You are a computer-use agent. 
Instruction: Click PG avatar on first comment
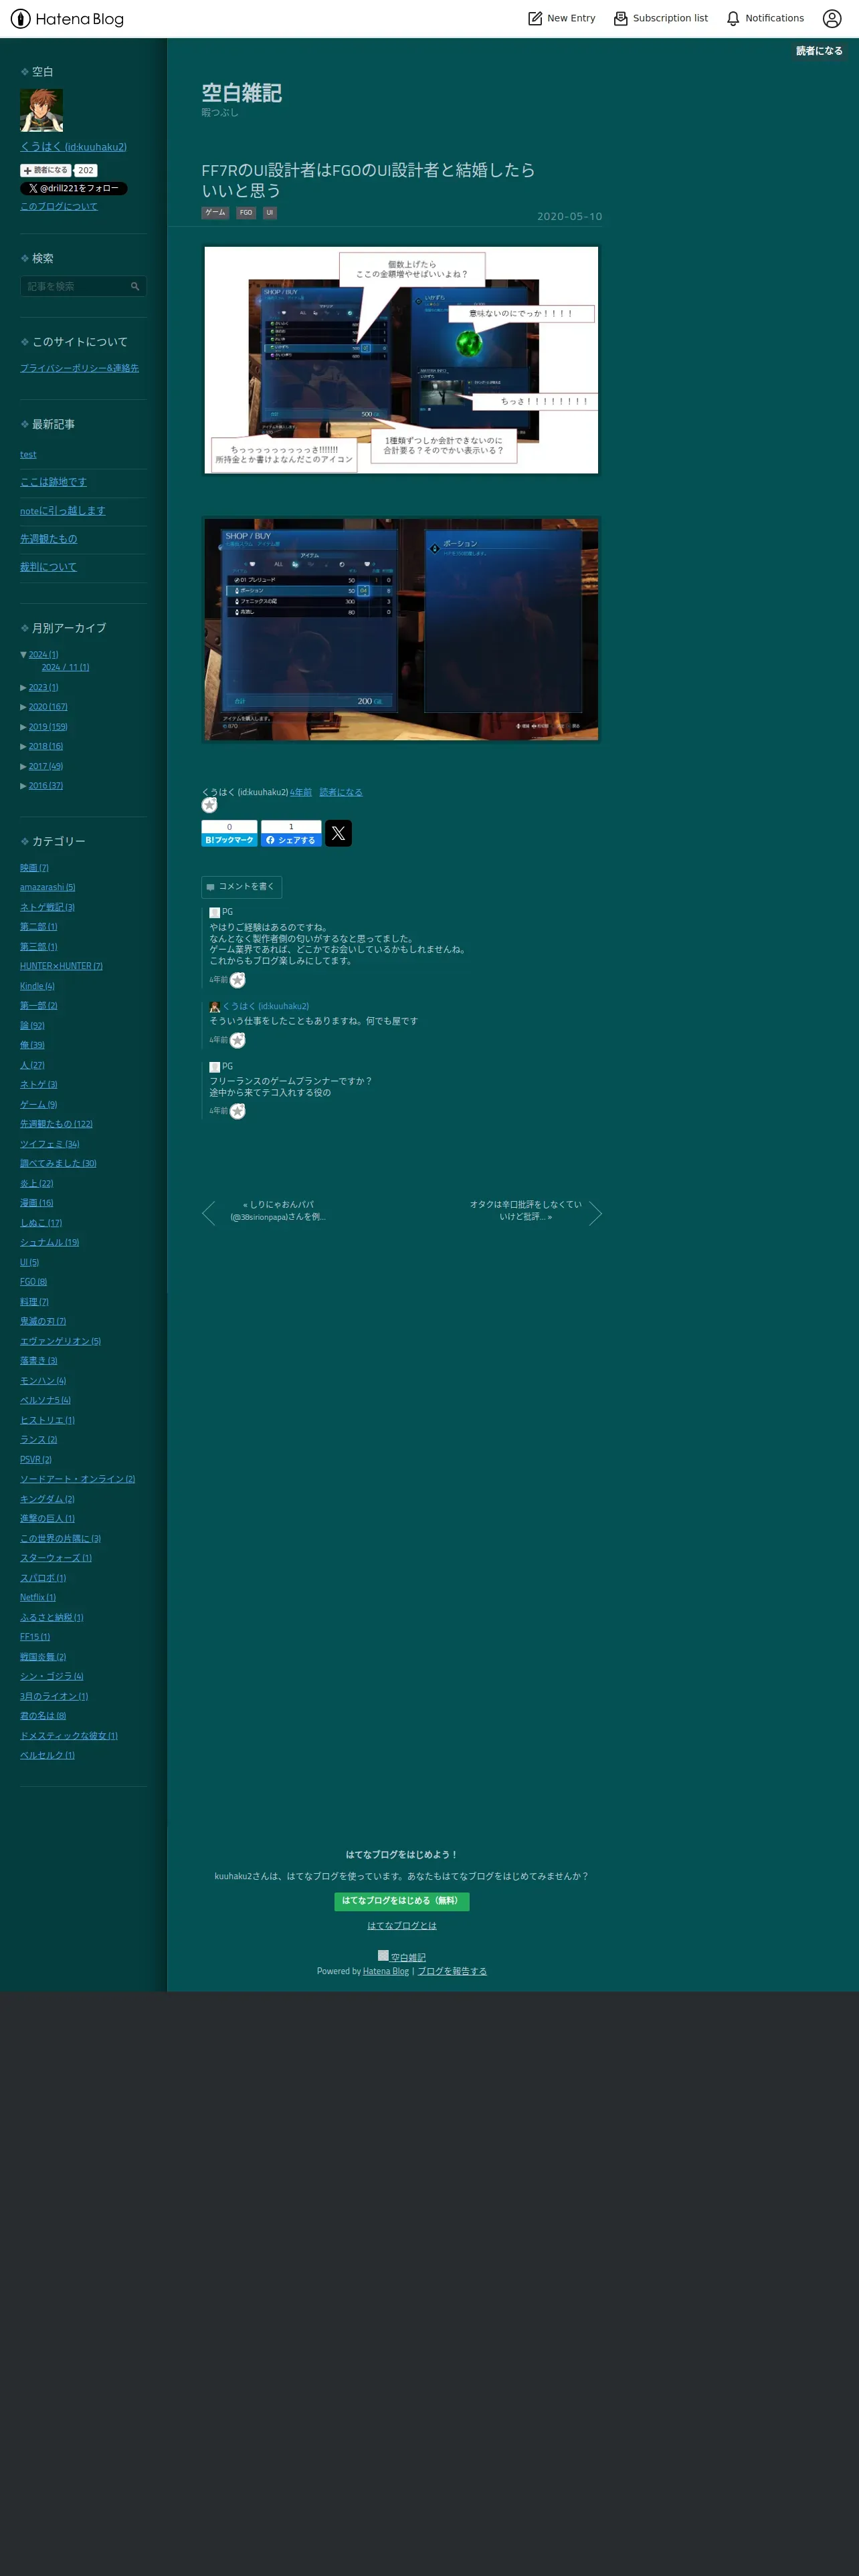coord(214,913)
